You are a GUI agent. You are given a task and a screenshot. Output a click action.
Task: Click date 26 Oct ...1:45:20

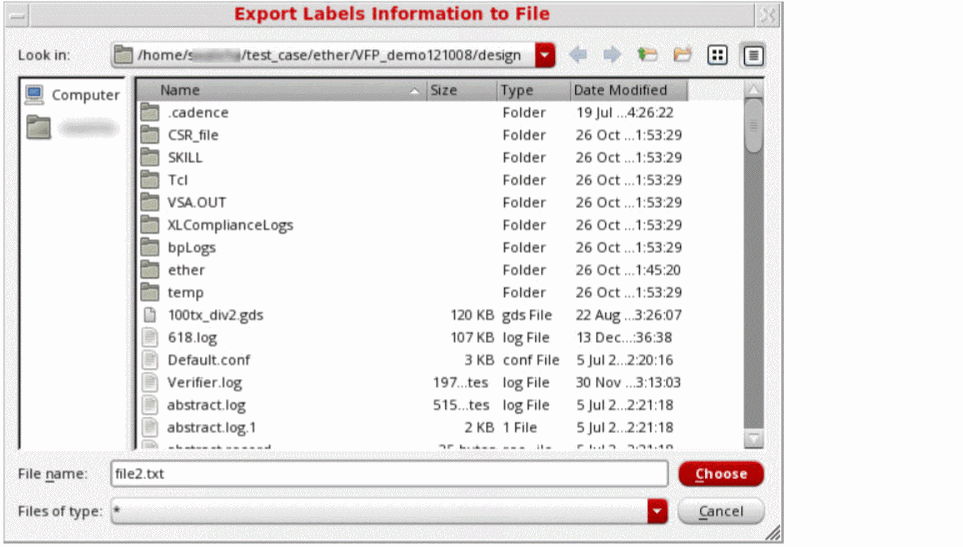click(x=628, y=270)
